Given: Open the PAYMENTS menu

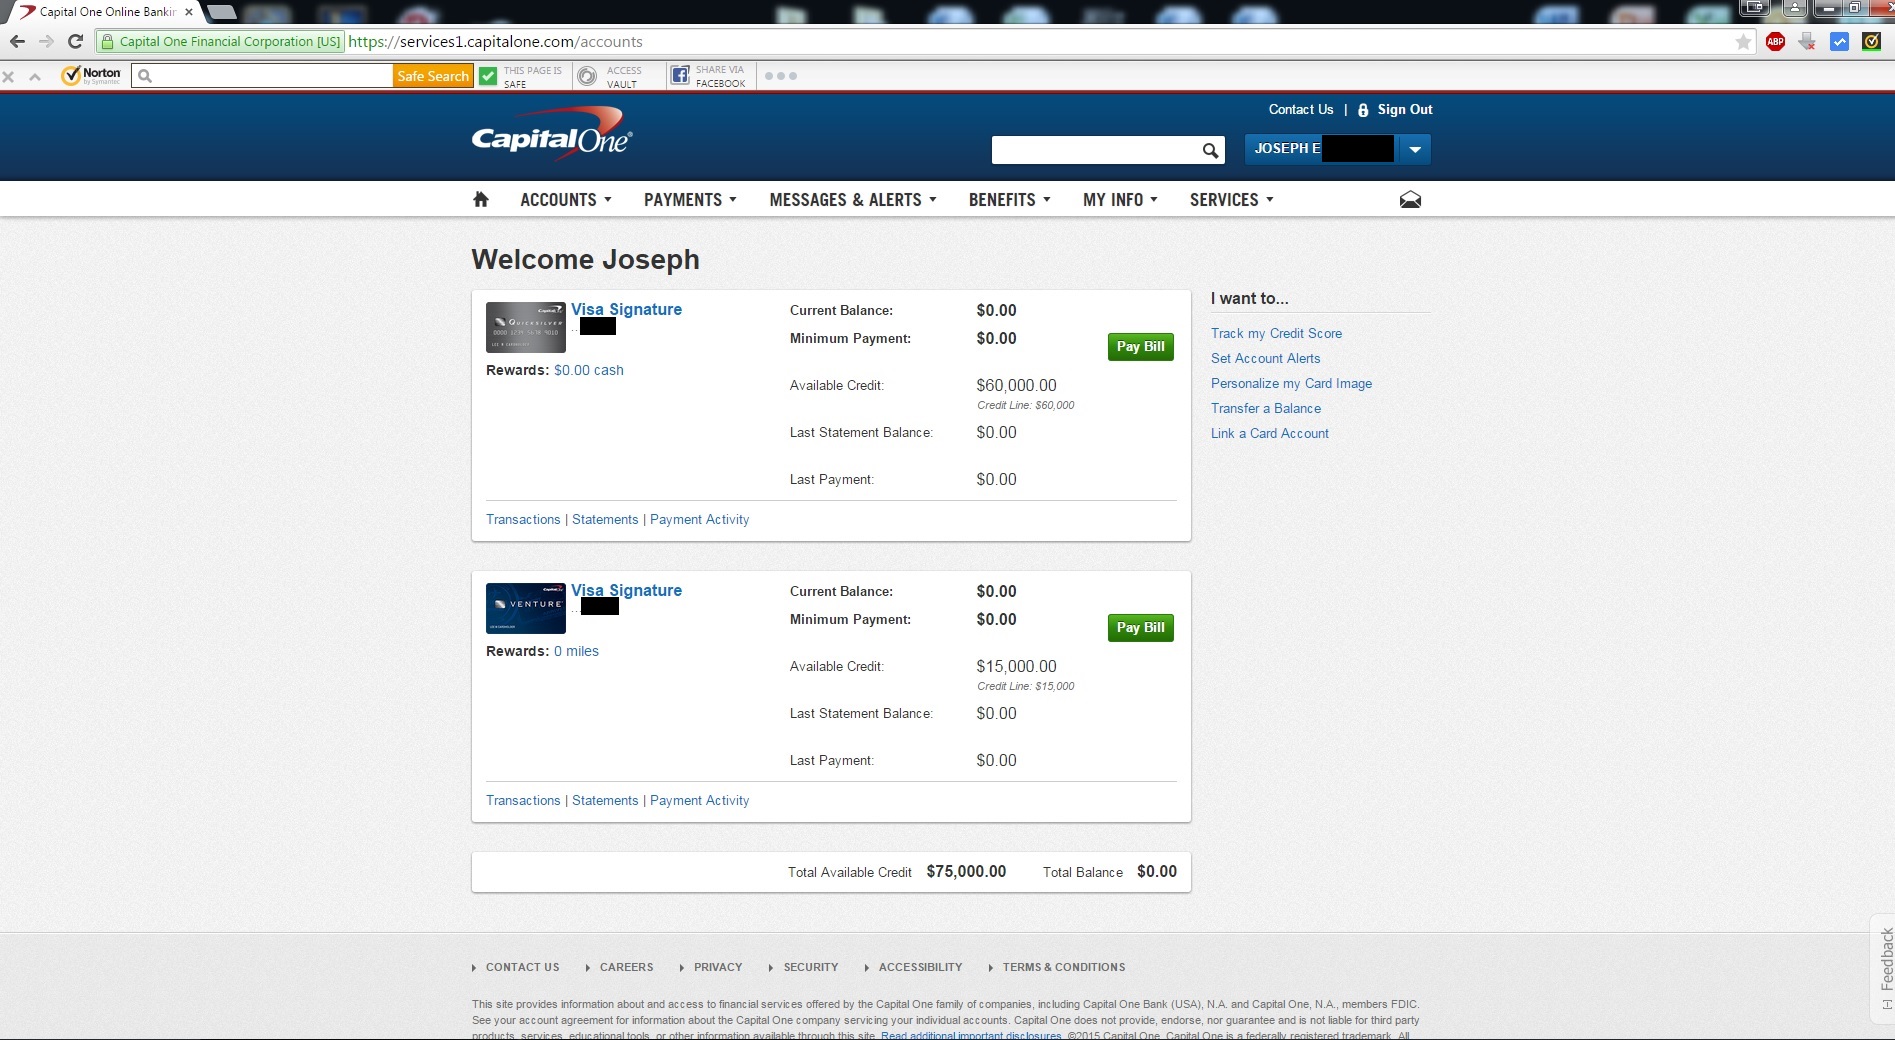Looking at the screenshot, I should click(x=690, y=200).
